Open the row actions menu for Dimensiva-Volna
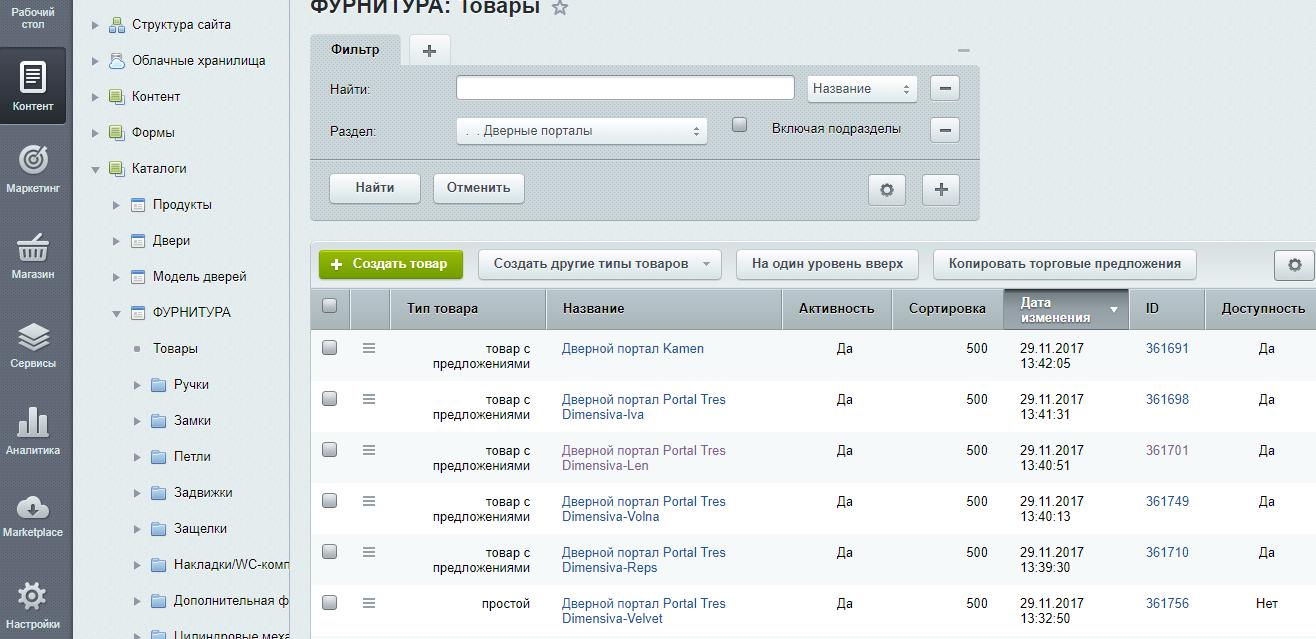 point(369,501)
